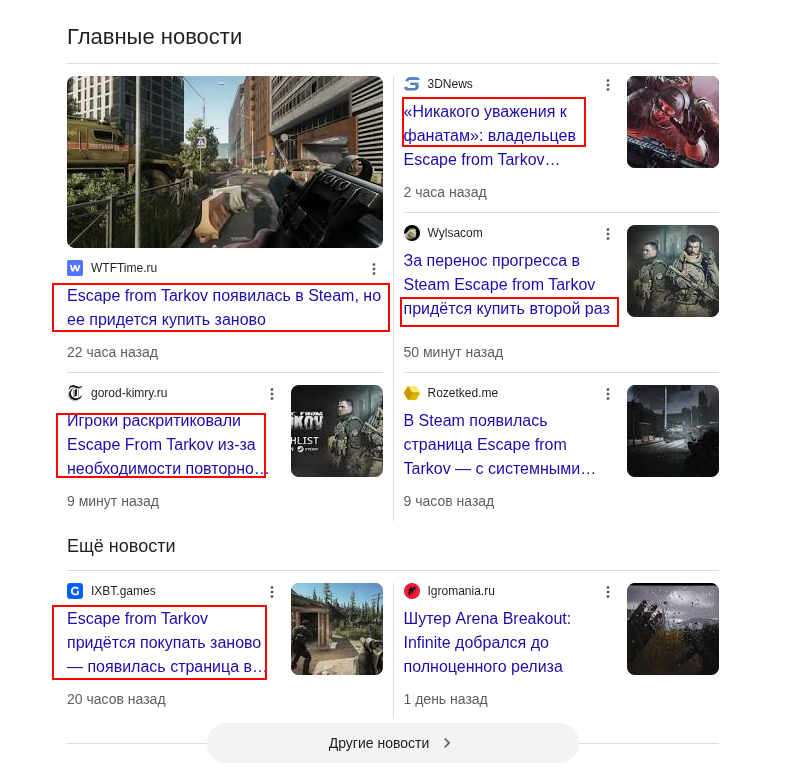Open the 3DNews article red-masked thumbnail
This screenshot has height=776, width=790.
pyautogui.click(x=673, y=122)
